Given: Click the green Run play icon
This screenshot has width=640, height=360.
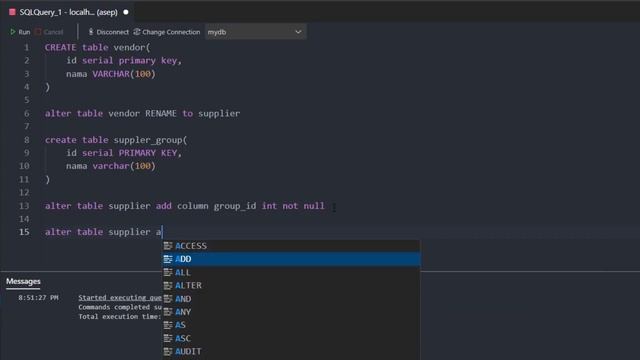Looking at the screenshot, I should click(x=13, y=32).
